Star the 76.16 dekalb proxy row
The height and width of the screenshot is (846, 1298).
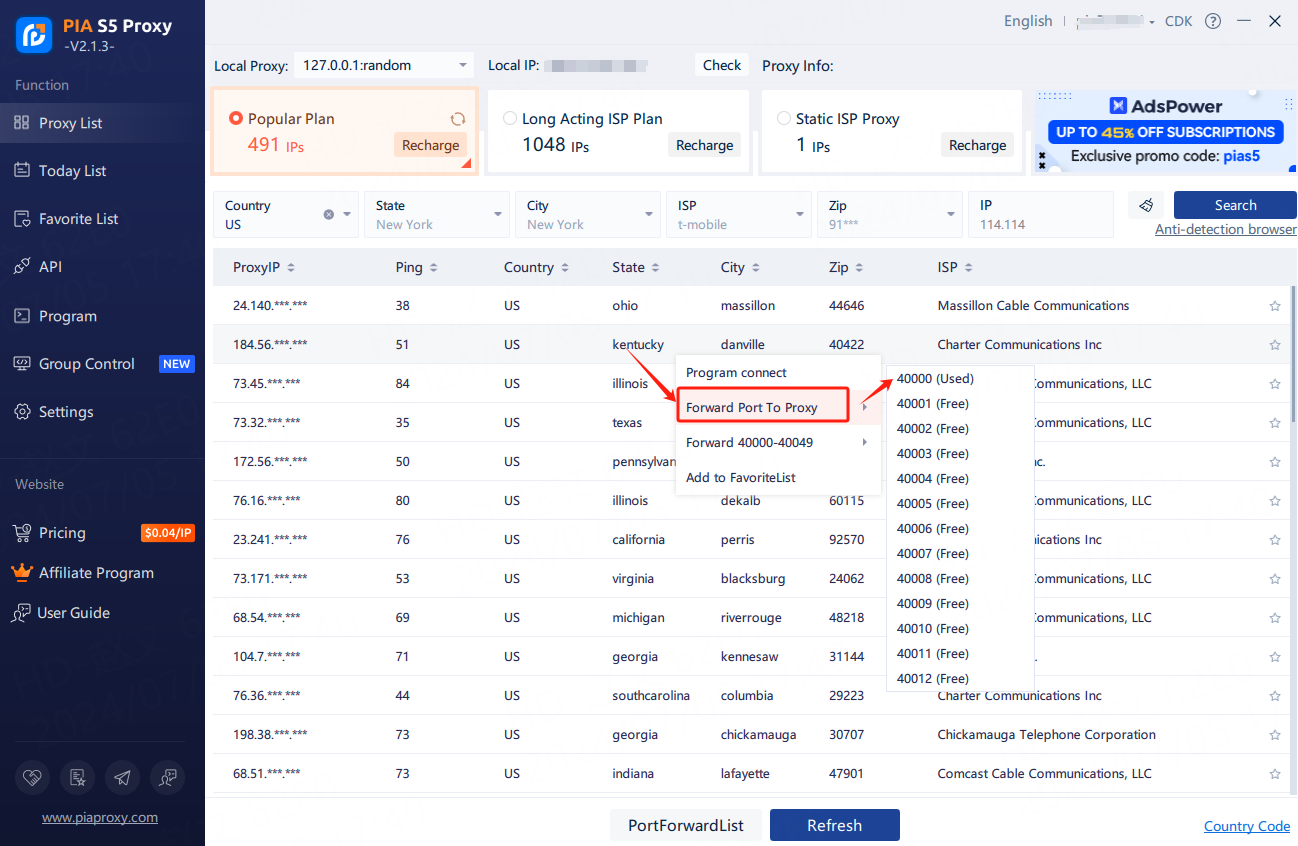[1275, 501]
